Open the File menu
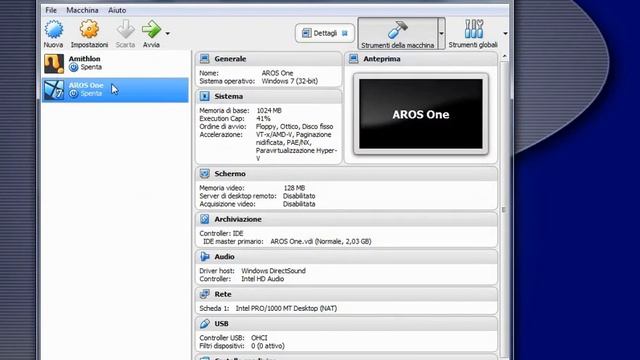The width and height of the screenshot is (640, 360). (x=51, y=10)
